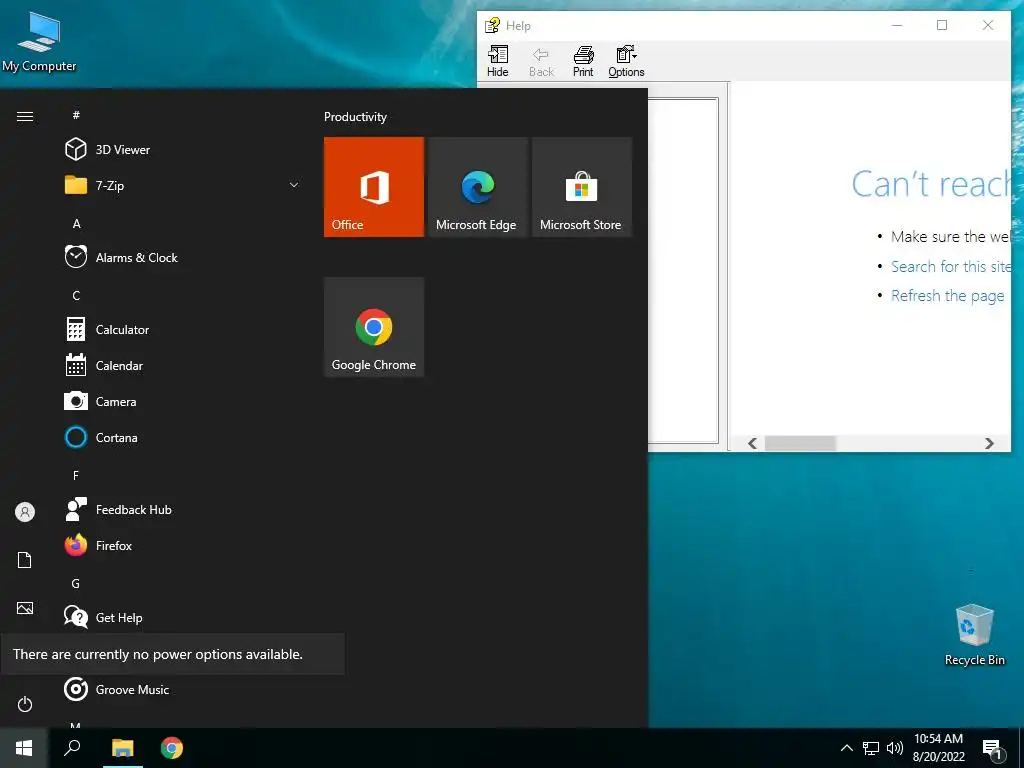Image resolution: width=1024 pixels, height=768 pixels.
Task: Click the Power button in Start
Action: pos(25,704)
